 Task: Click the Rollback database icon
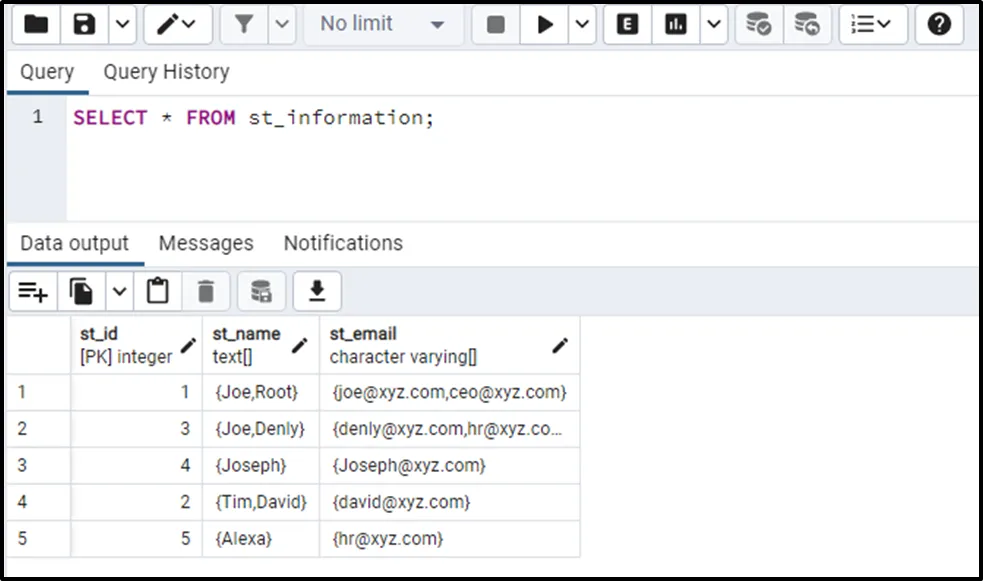(x=806, y=25)
